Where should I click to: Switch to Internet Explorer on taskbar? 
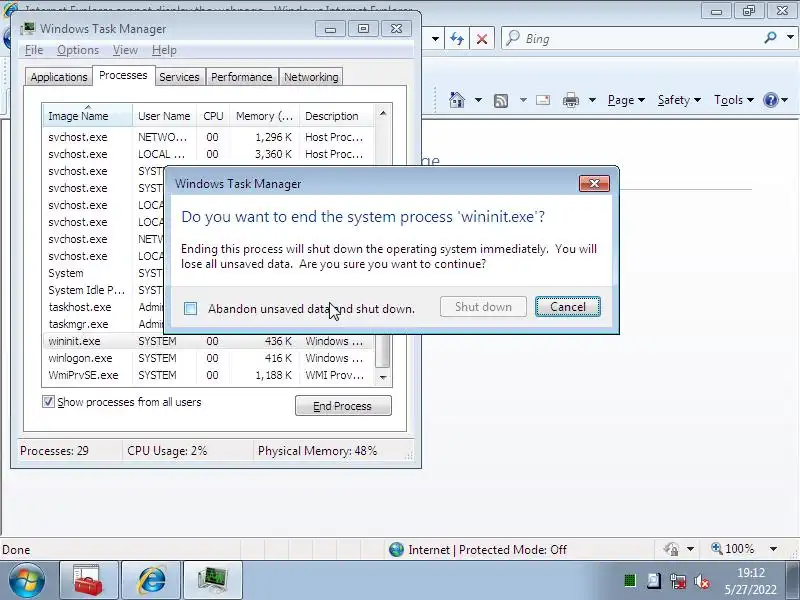pos(151,580)
